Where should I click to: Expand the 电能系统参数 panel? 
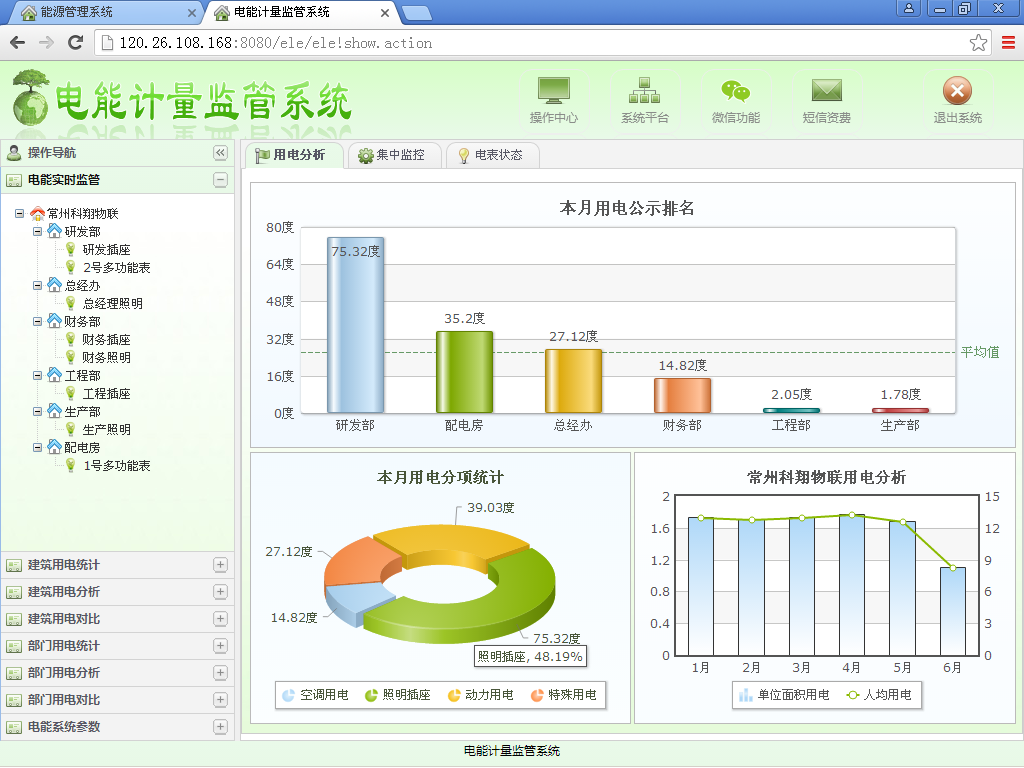pos(221,727)
